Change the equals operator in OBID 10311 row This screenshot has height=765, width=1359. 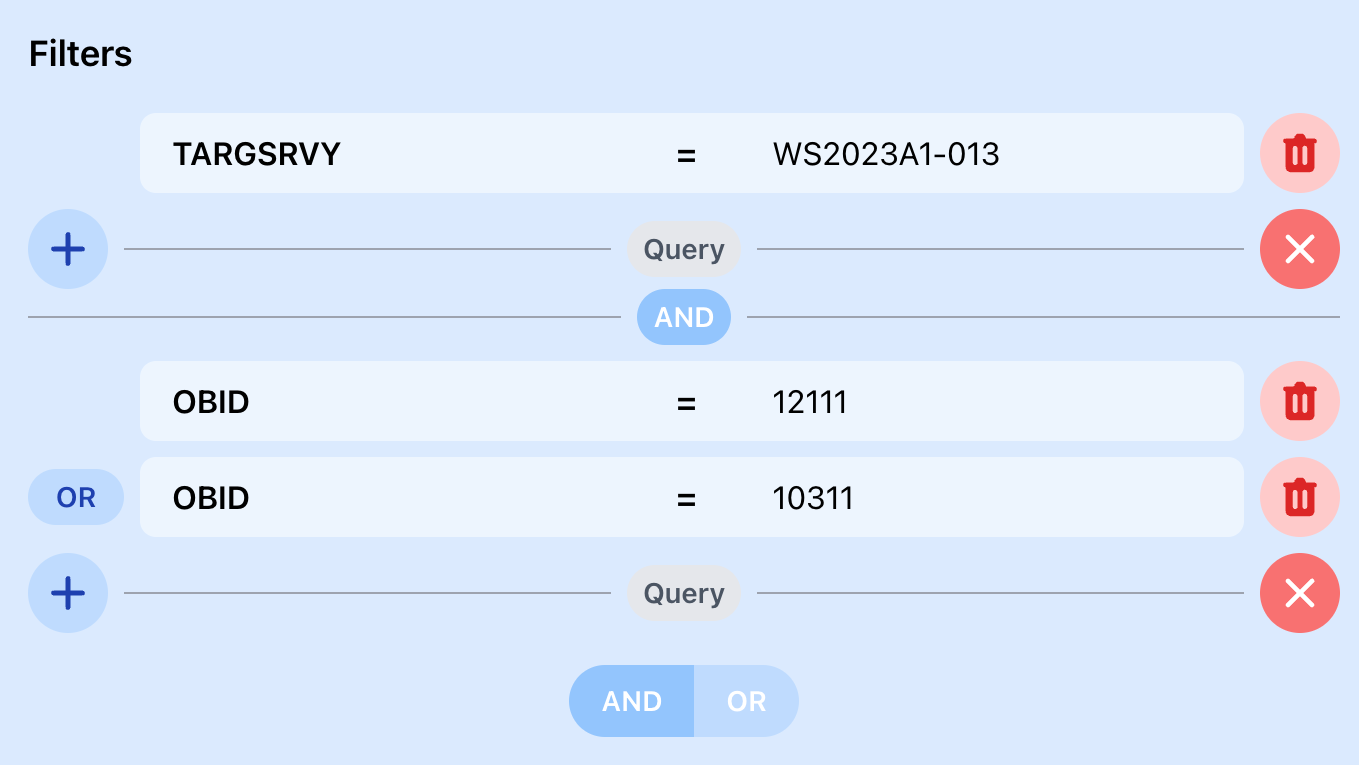tap(686, 499)
